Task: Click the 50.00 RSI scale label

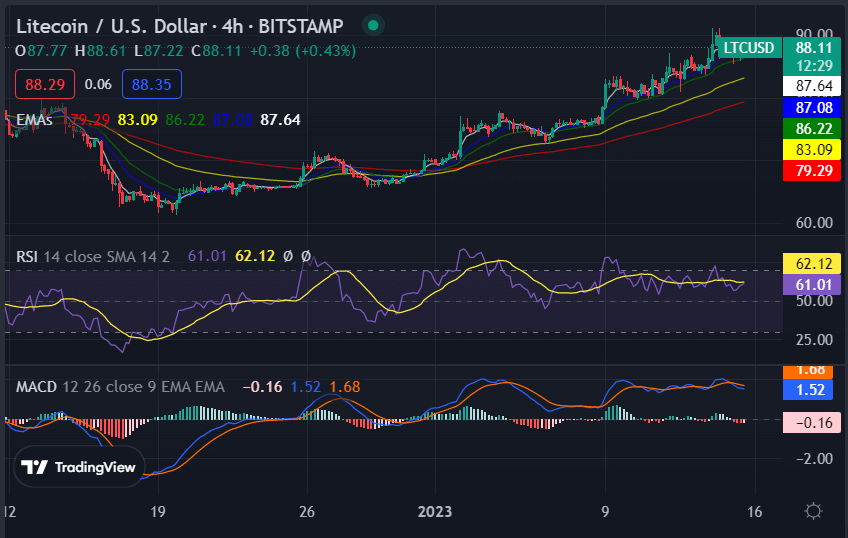Action: pos(814,301)
